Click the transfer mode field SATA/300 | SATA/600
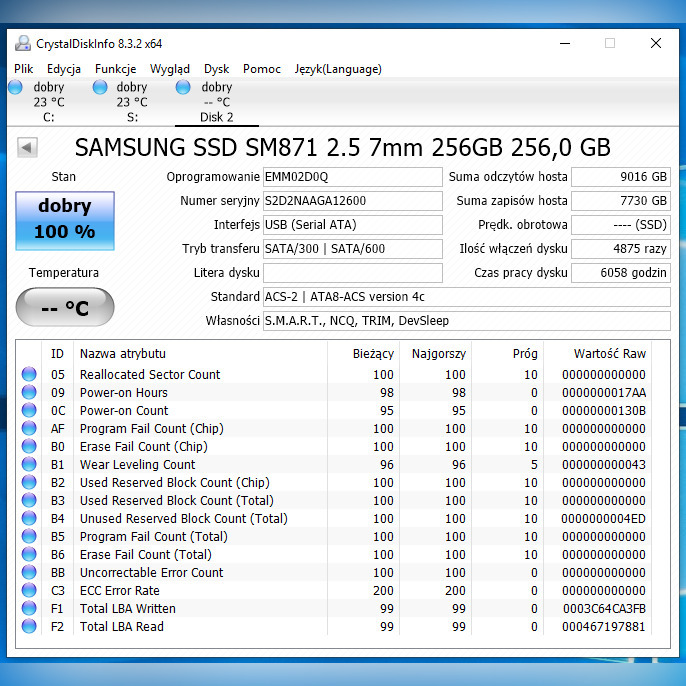The width and height of the screenshot is (686, 686). coord(352,249)
